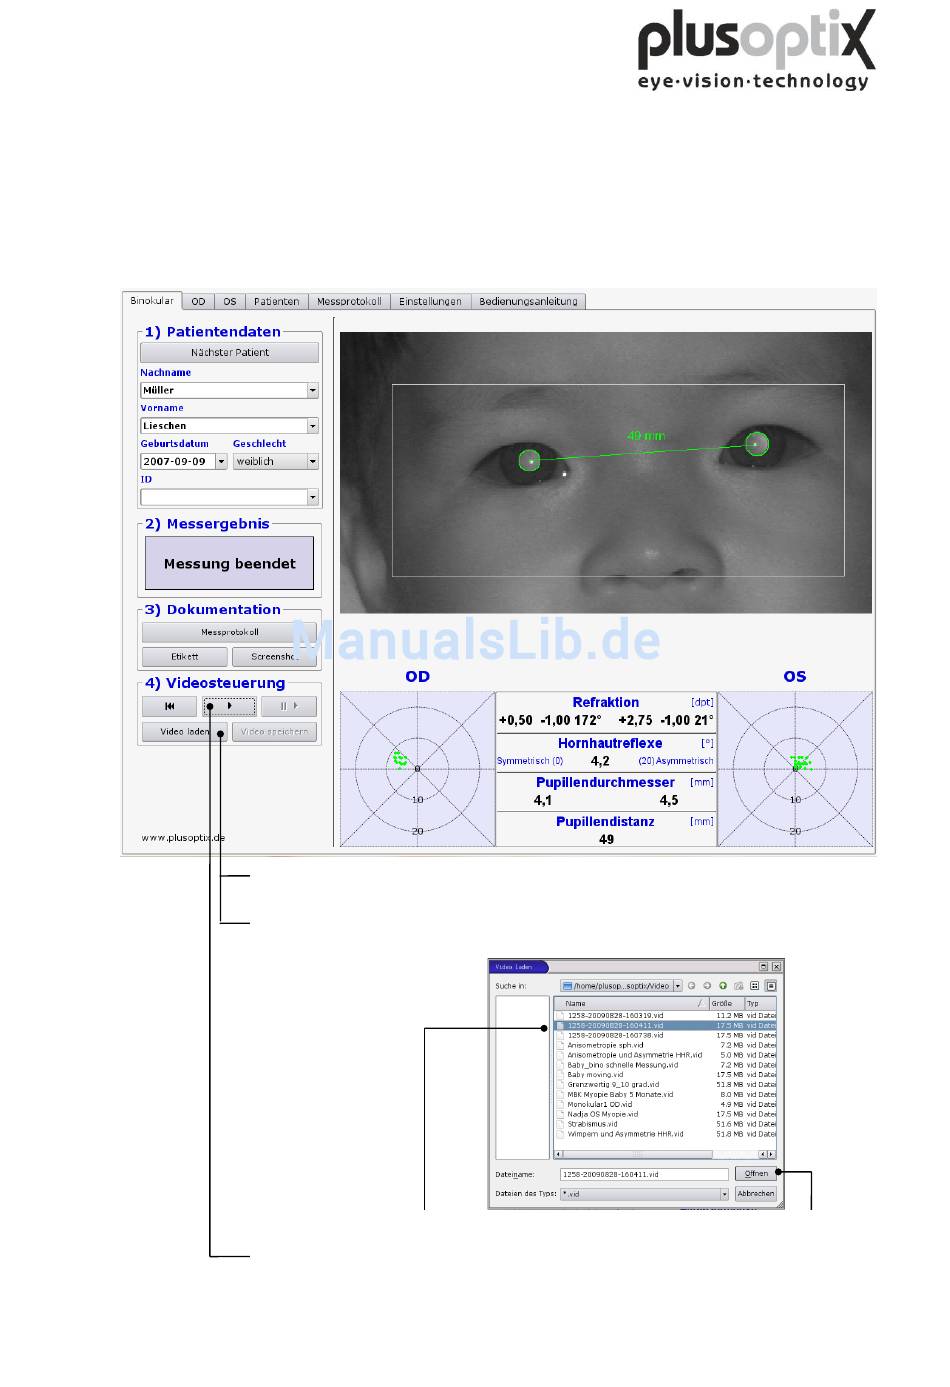Screen dimensions: 950x1387
Task: Click the www.plusoptix.de link
Action: point(183,838)
